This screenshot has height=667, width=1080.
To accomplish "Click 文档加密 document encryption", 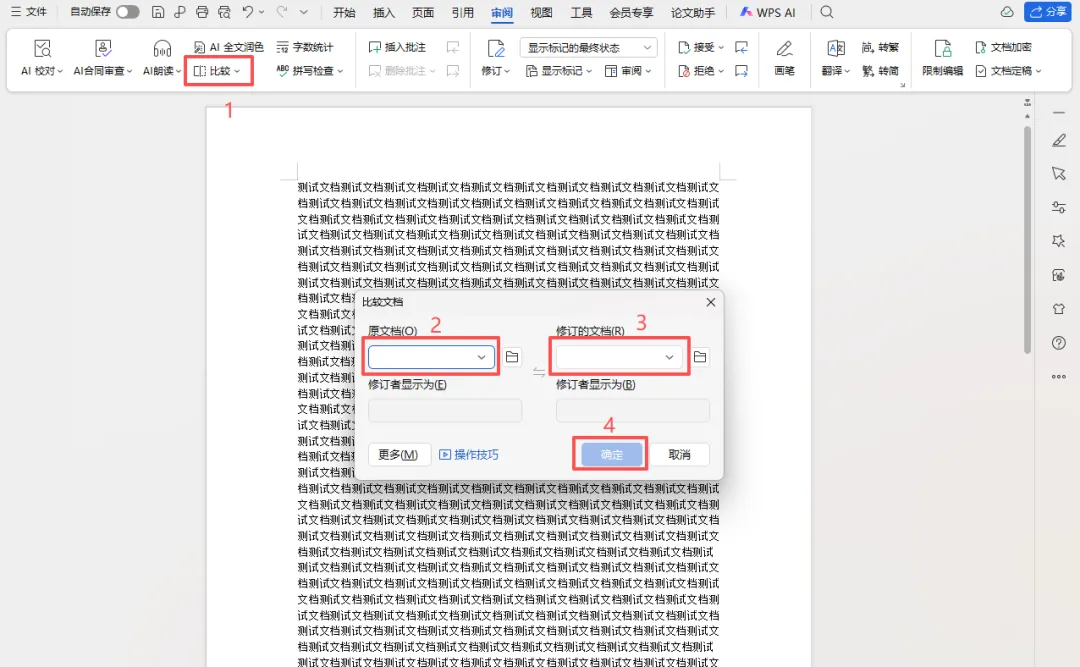I will [x=1004, y=47].
